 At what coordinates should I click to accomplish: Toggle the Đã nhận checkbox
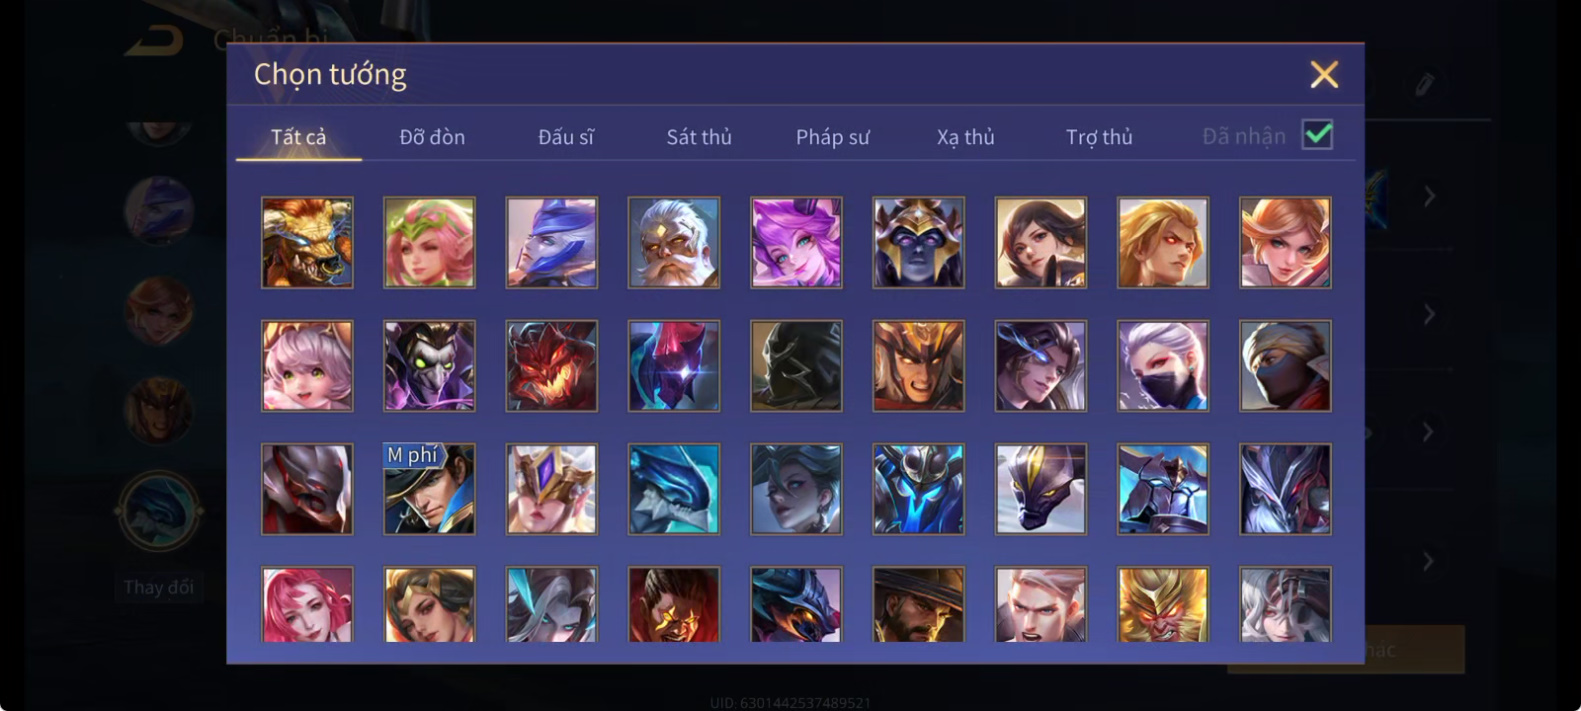[1318, 135]
